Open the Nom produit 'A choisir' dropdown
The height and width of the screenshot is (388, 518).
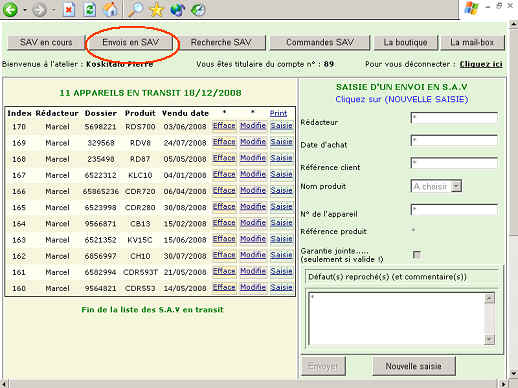click(436, 186)
